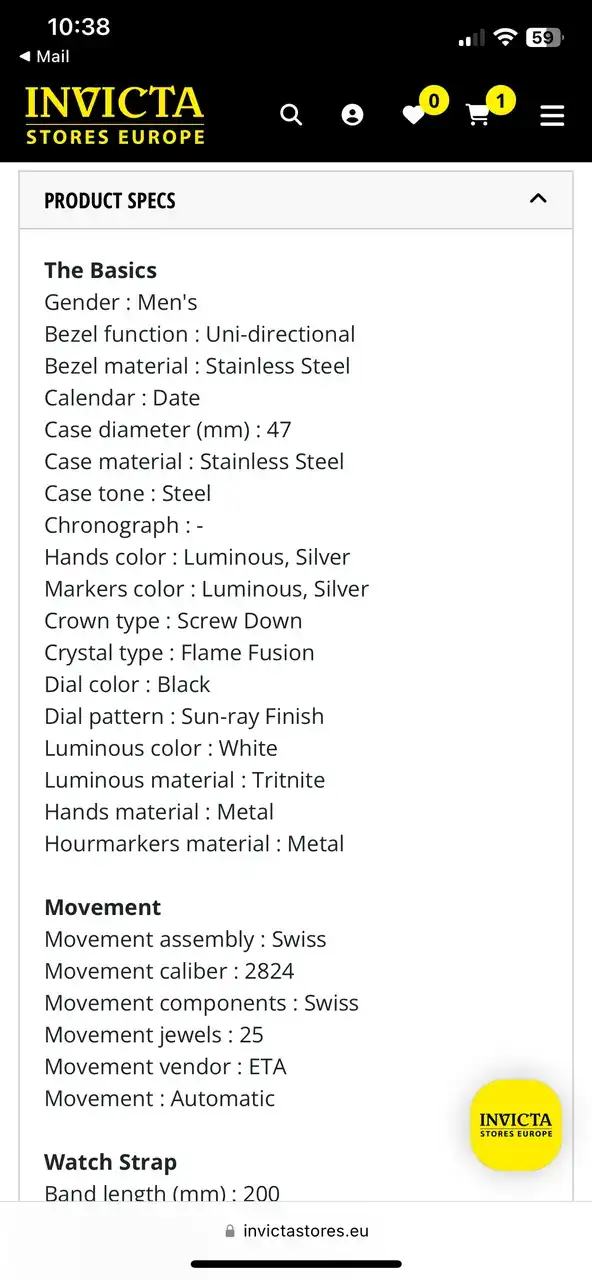Tap the cart count badge showing 1

[x=501, y=100]
